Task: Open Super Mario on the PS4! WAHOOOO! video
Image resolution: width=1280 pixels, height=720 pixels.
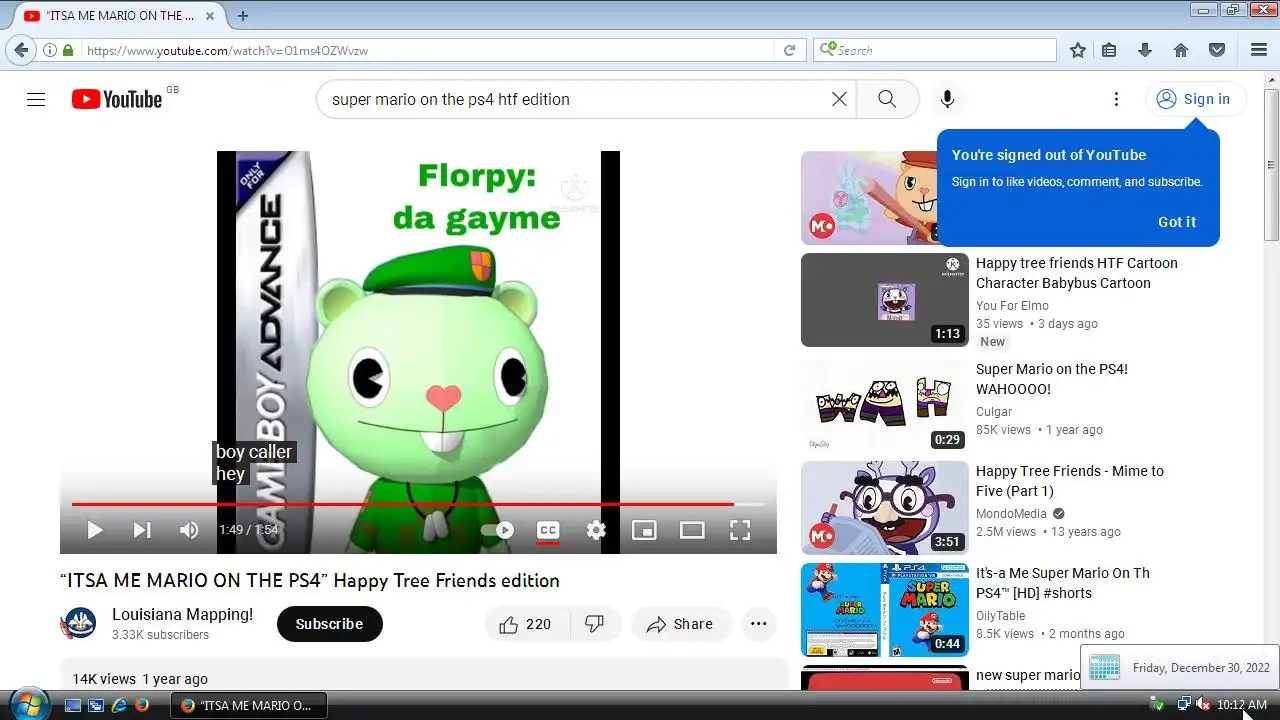Action: (1052, 379)
